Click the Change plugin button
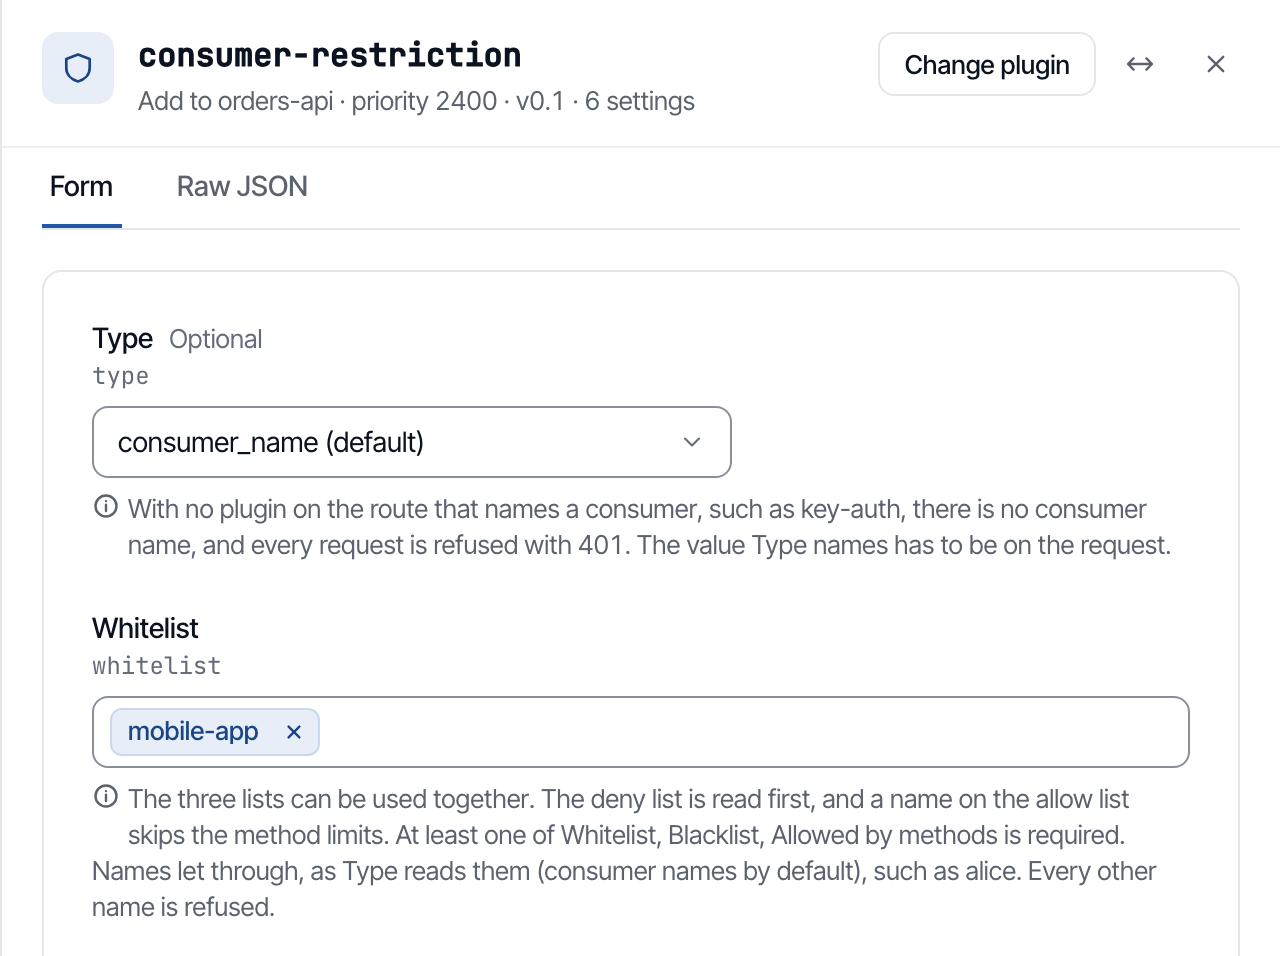The image size is (1280, 956). 987,65
